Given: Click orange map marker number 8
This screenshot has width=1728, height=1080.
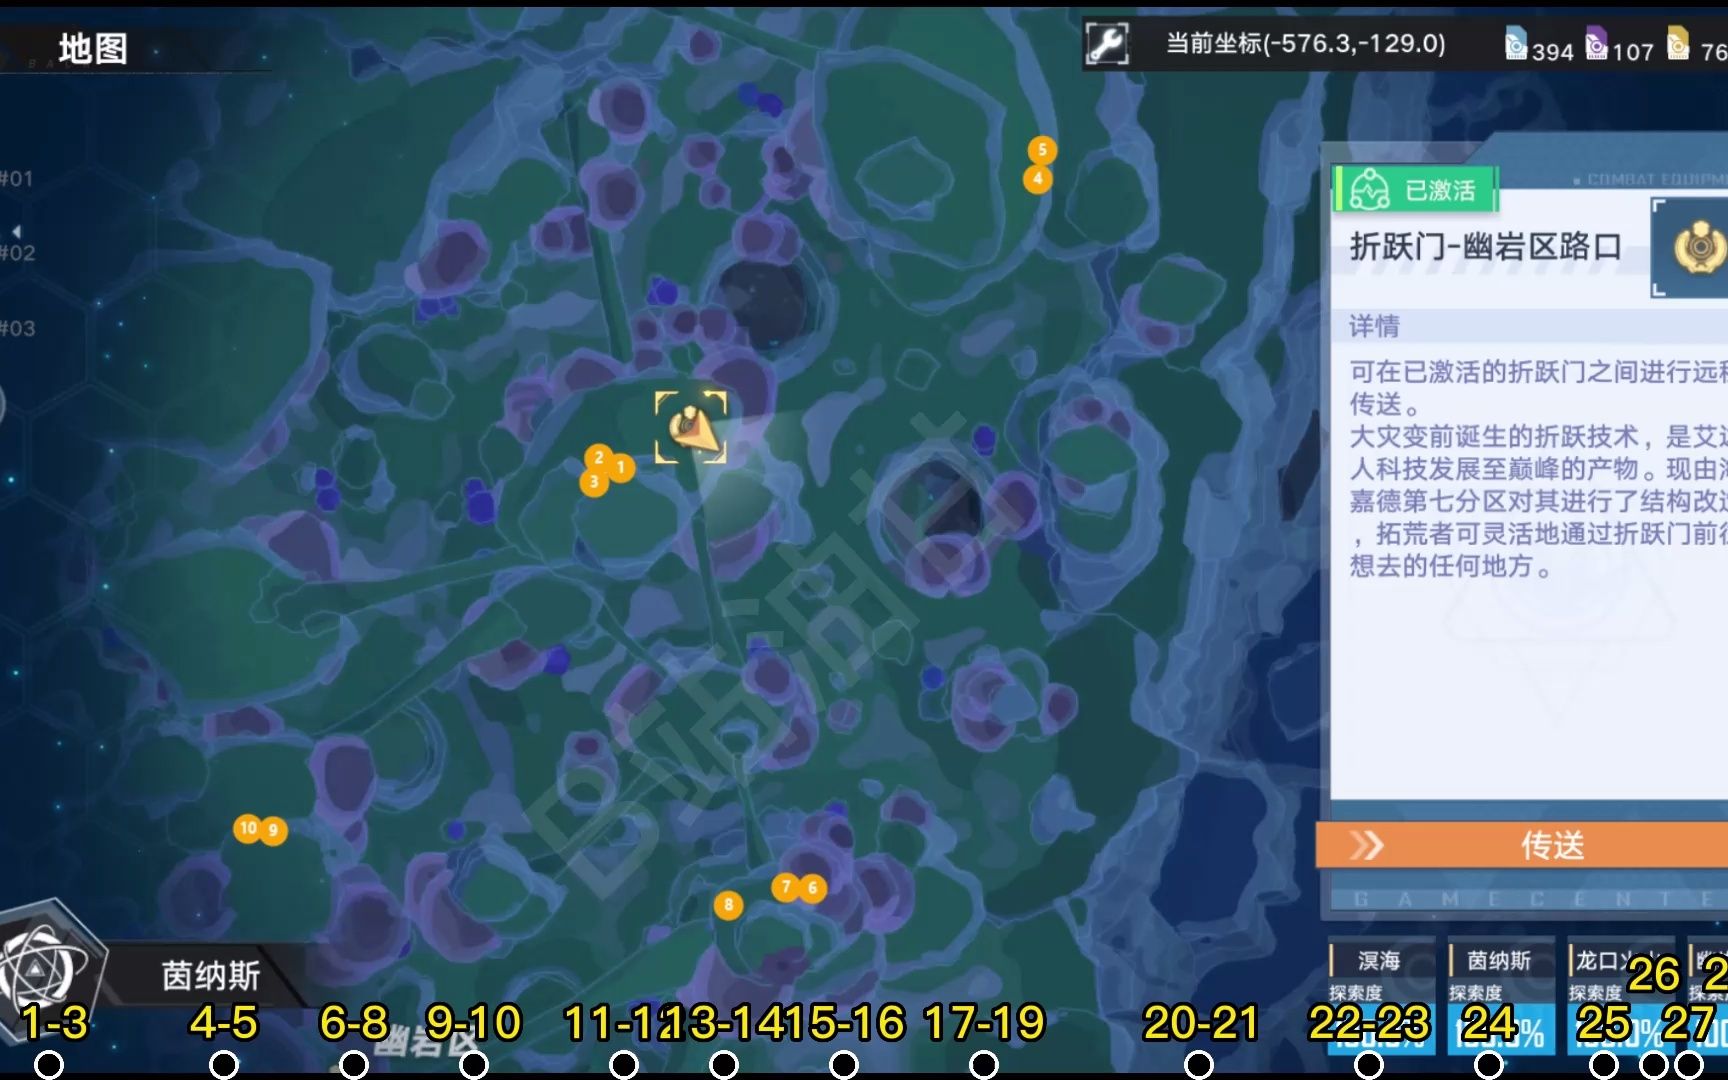Looking at the screenshot, I should pyautogui.click(x=728, y=905).
